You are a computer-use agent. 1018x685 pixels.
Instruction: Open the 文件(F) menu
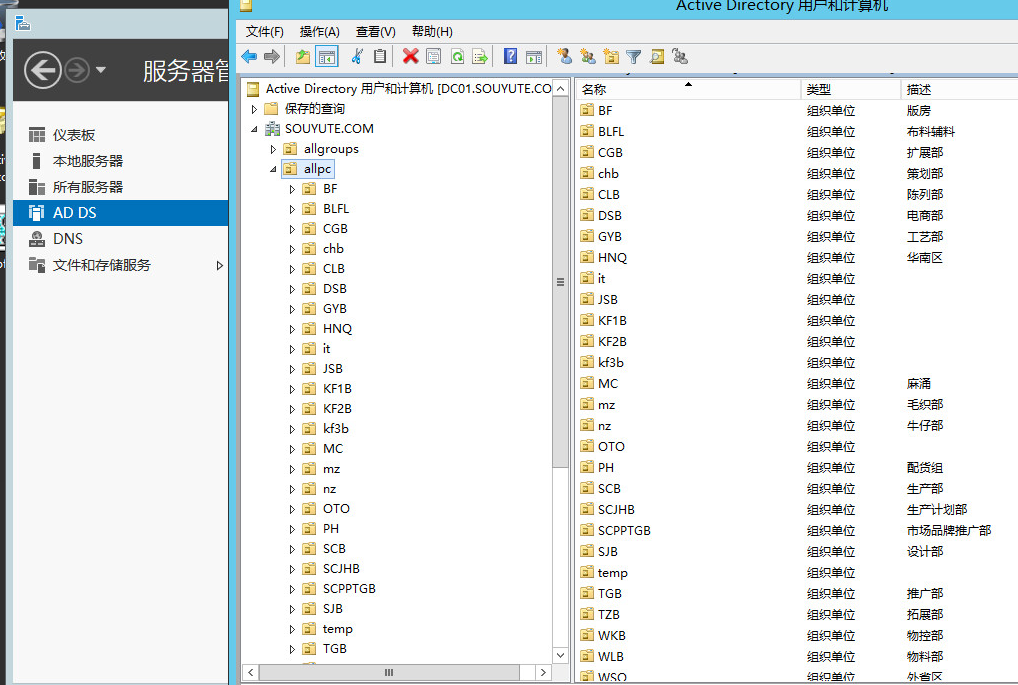(264, 31)
